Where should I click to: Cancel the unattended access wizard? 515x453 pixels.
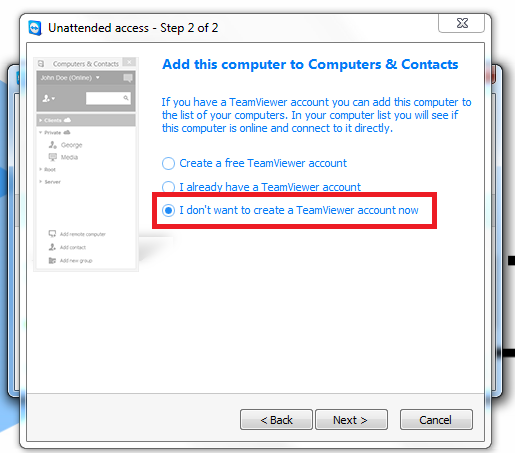click(436, 420)
